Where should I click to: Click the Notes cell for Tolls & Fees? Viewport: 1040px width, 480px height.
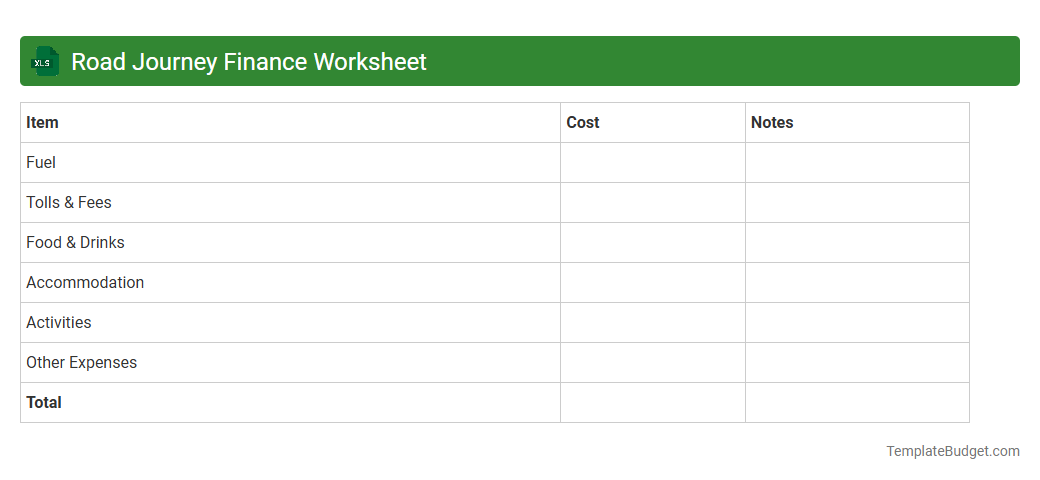click(857, 203)
